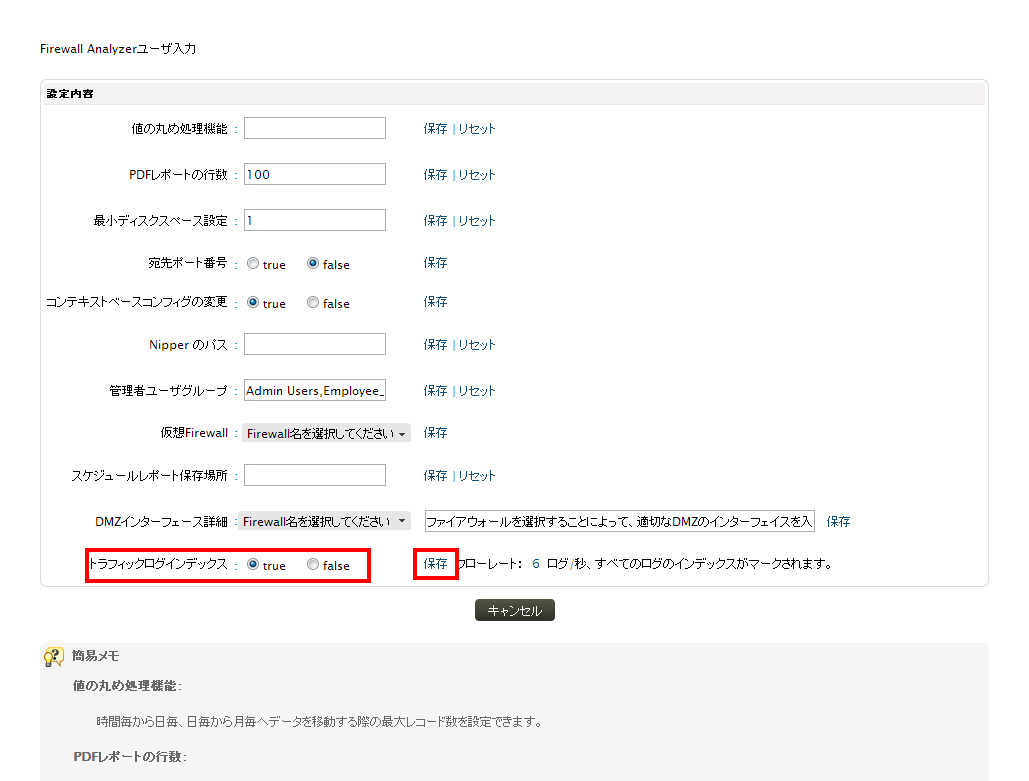Save the コンテキストベースコンフィグの変更 setting
1029x781 pixels.
[435, 301]
